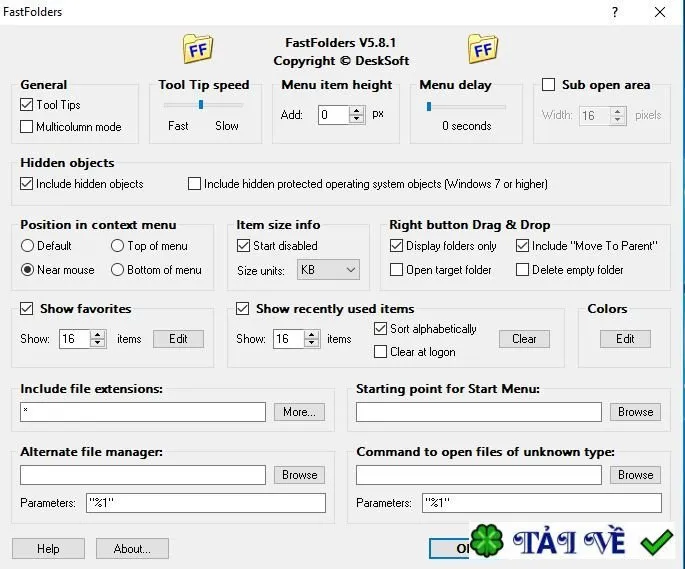Image resolution: width=685 pixels, height=569 pixels.
Task: Decrease the Menu item height Add value
Action: [x=357, y=119]
